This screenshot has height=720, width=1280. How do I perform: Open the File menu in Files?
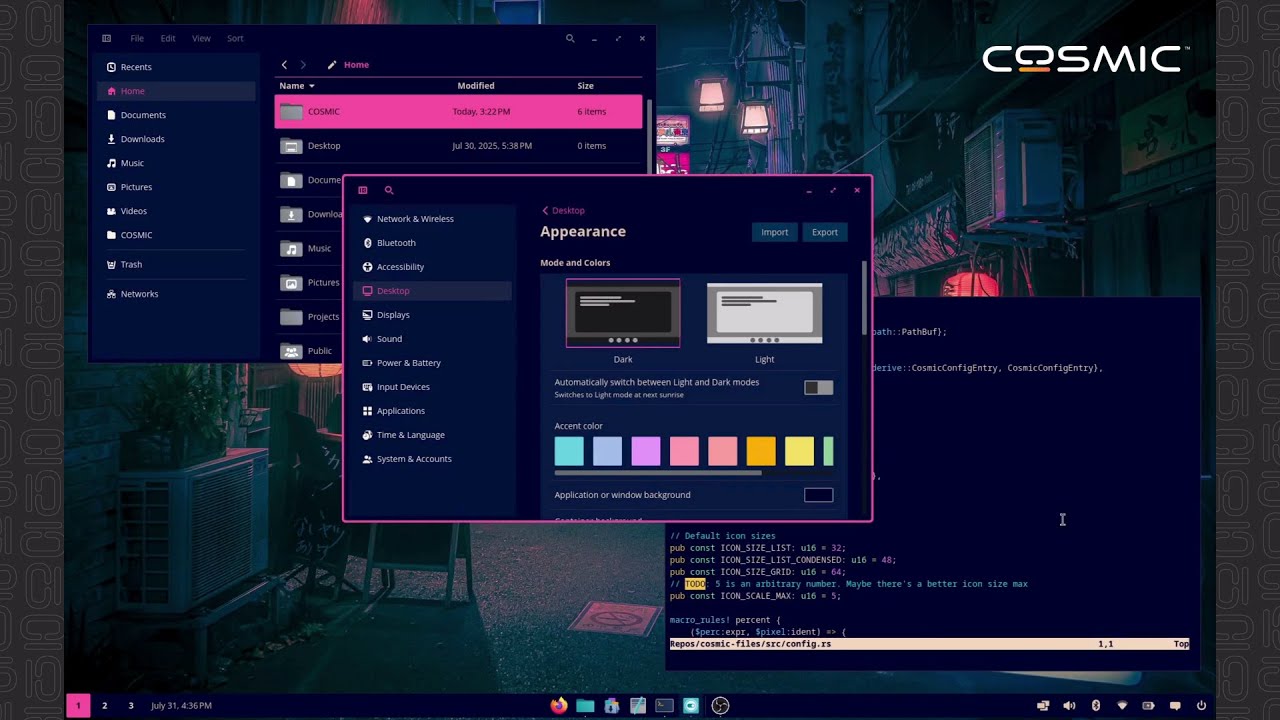point(137,38)
